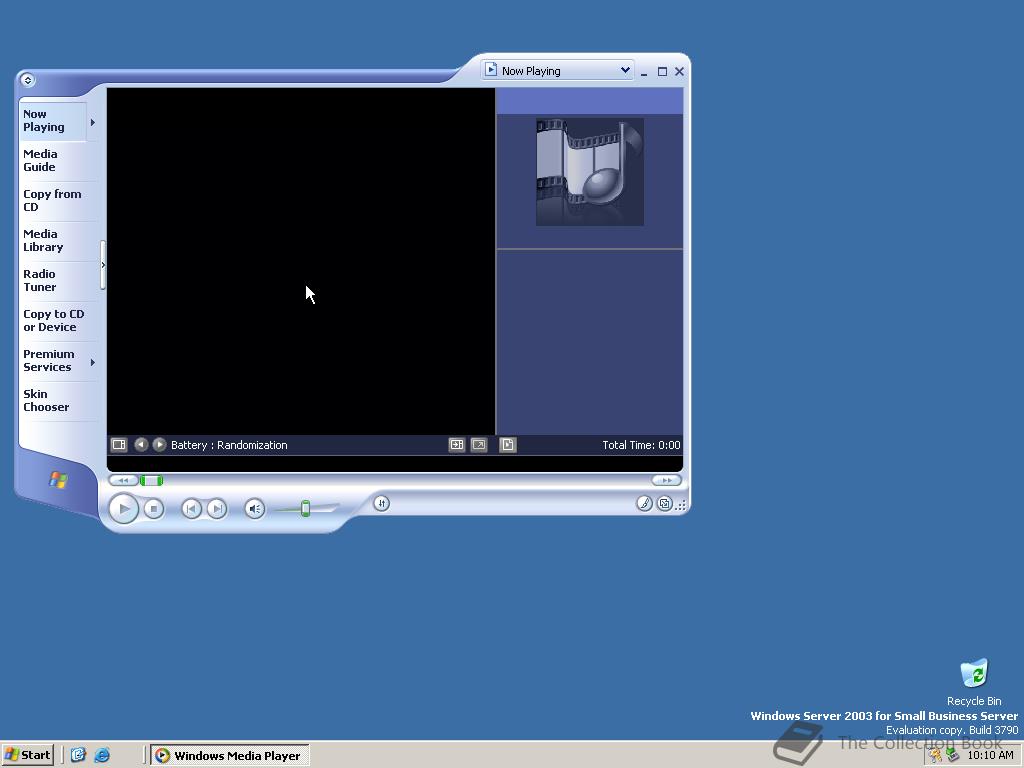
Task: Select the previous visualization arrow
Action: click(141, 445)
